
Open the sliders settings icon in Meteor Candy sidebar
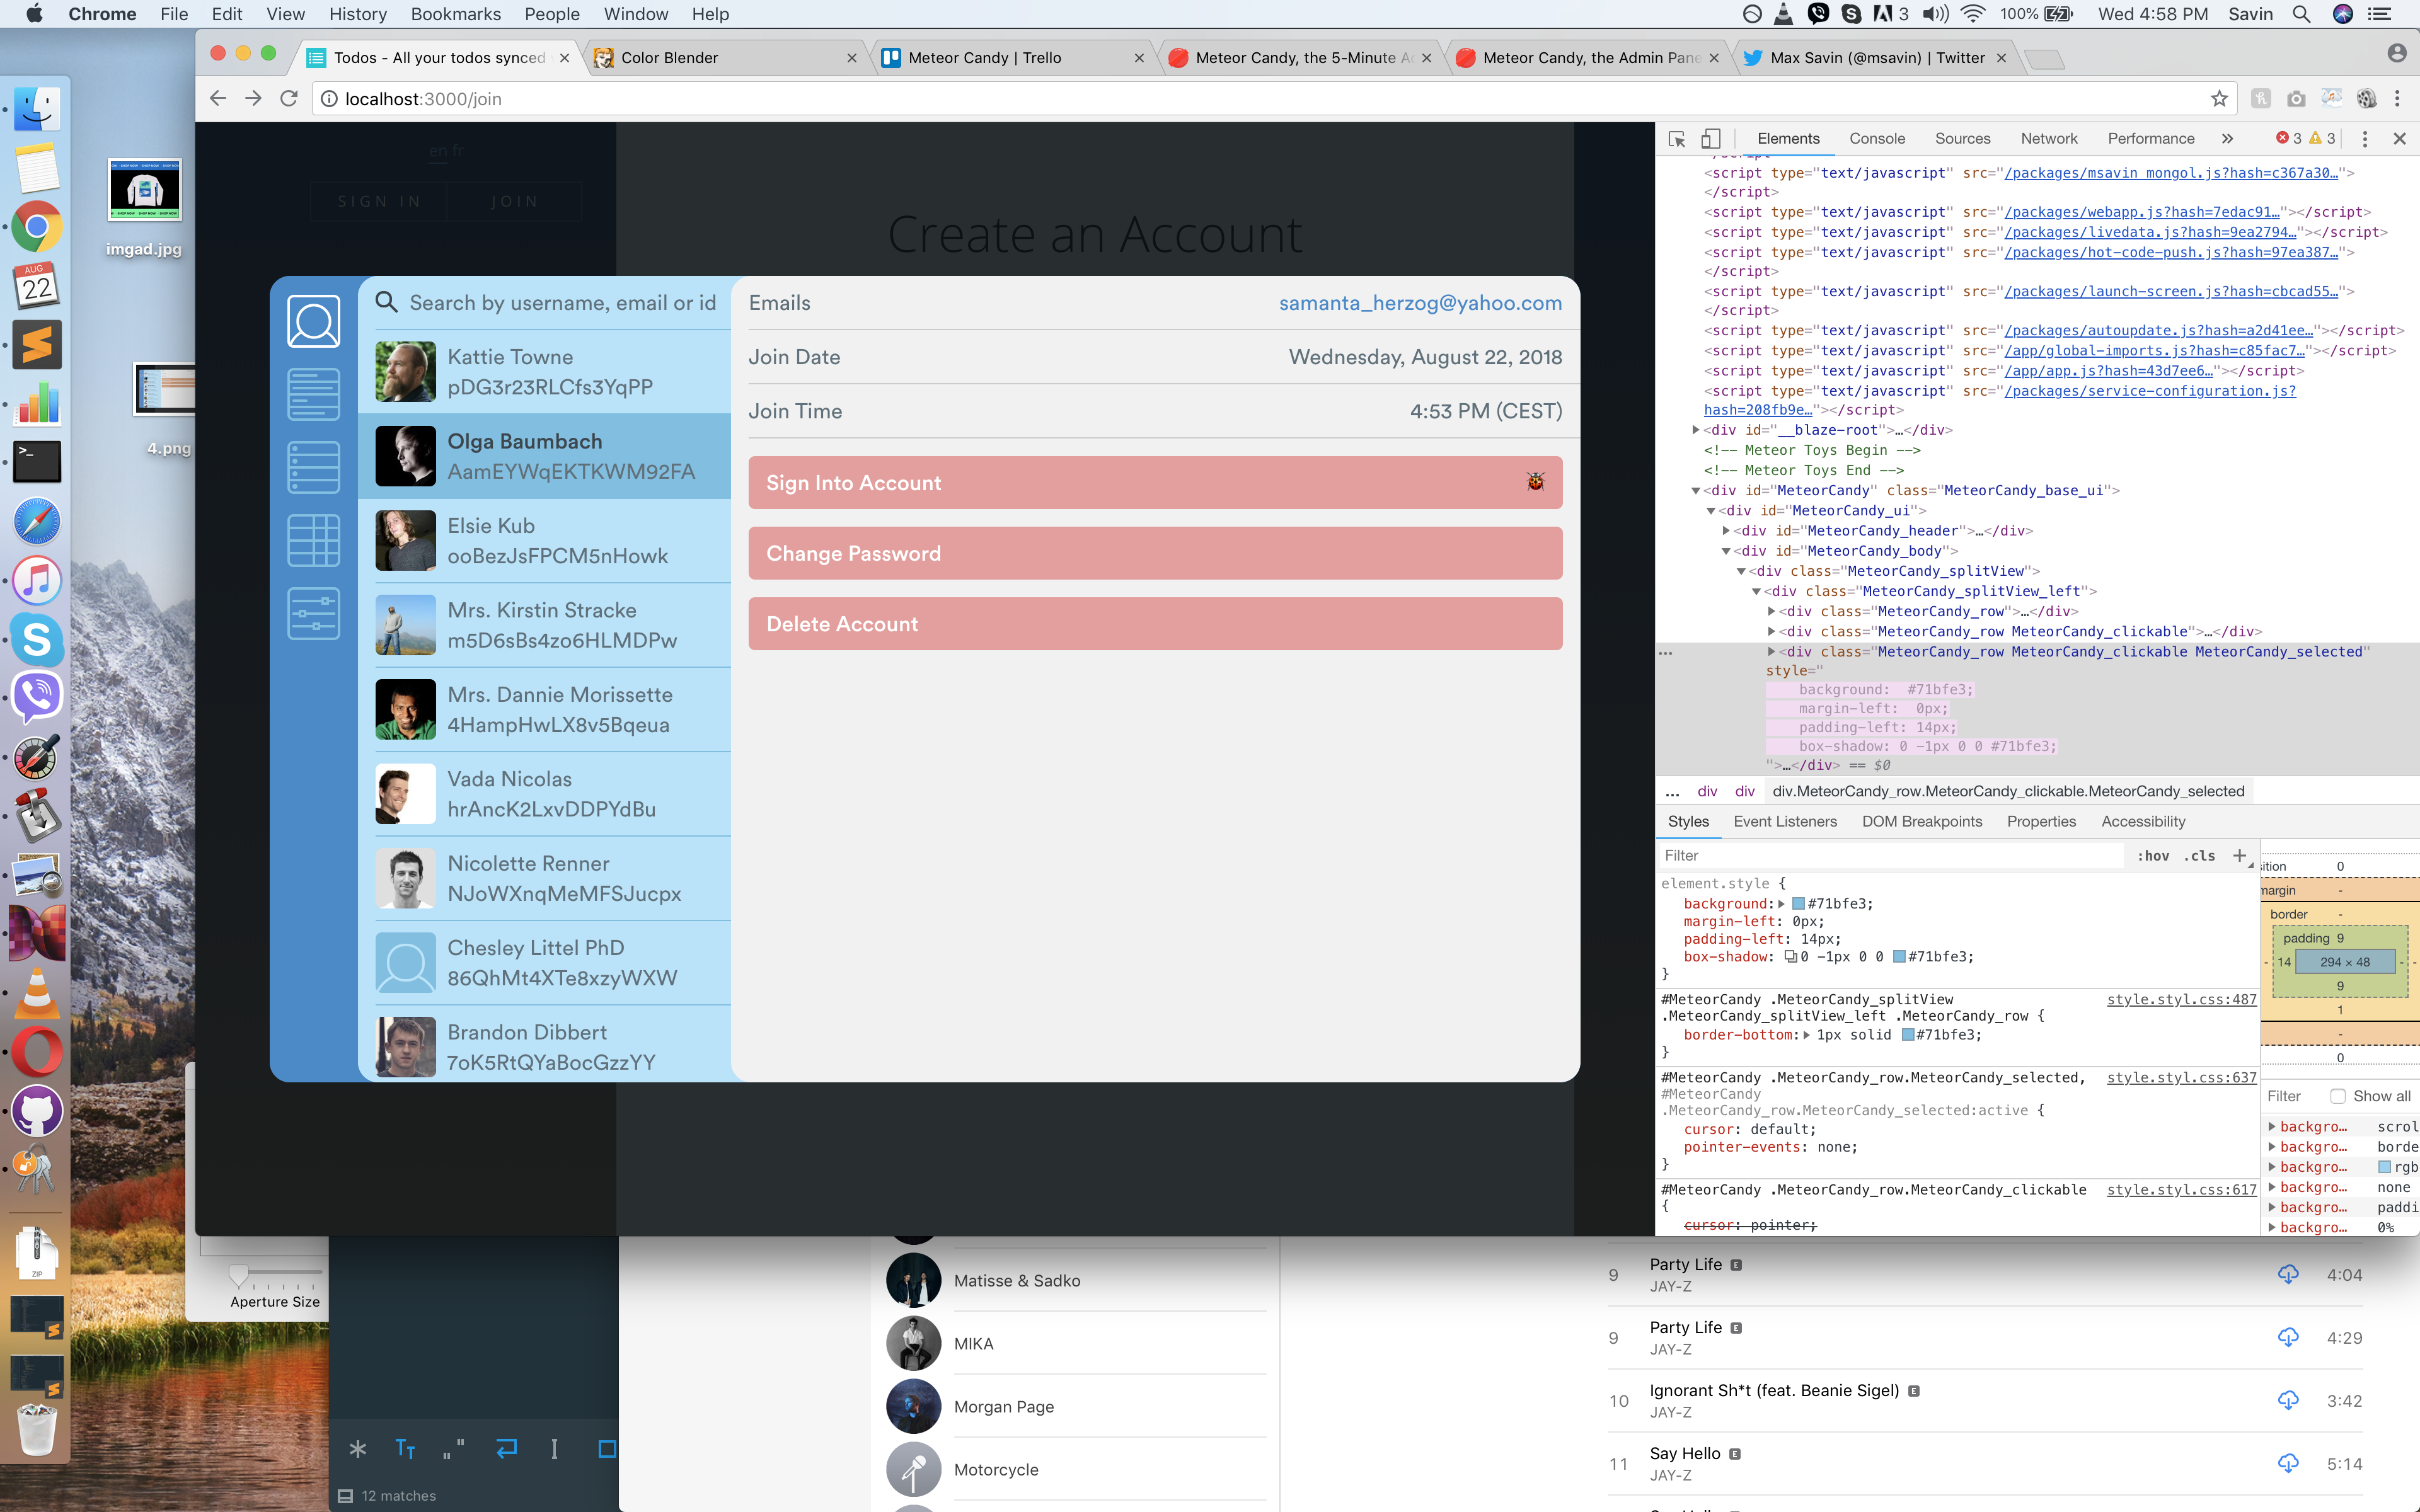(314, 613)
